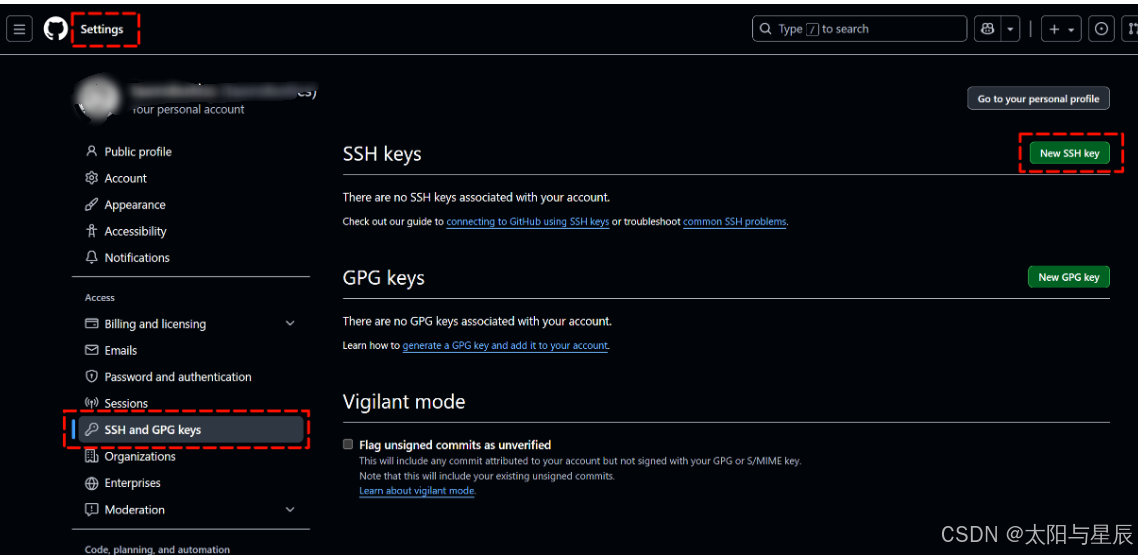Screen dimensions: 1138x555
Task: Click the Organizations building icon
Action: tap(91, 456)
